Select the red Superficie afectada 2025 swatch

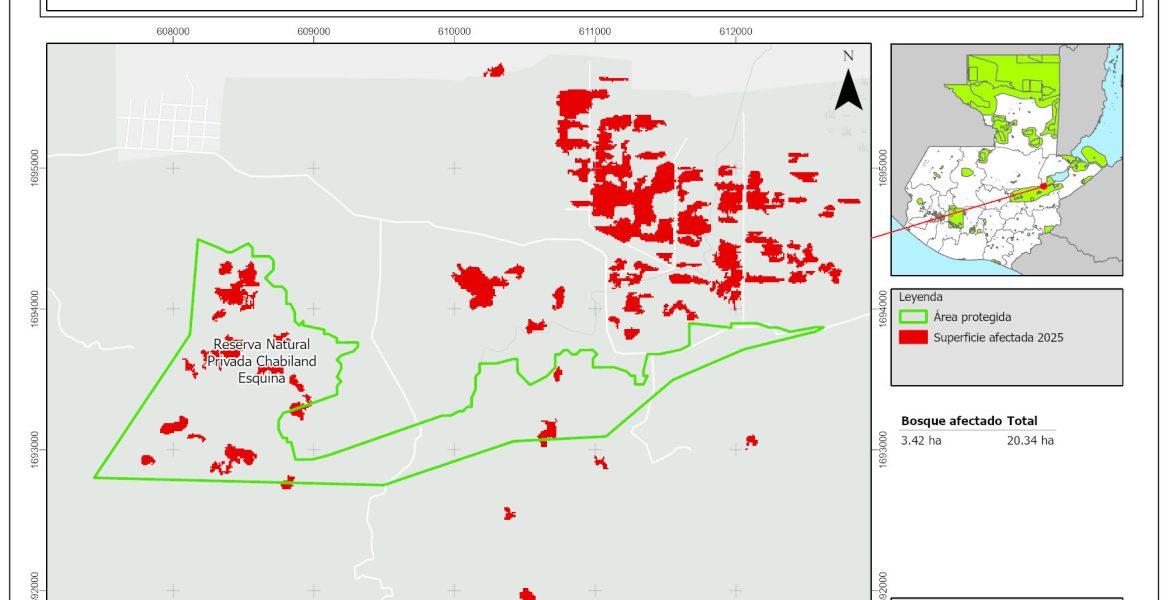(x=915, y=338)
